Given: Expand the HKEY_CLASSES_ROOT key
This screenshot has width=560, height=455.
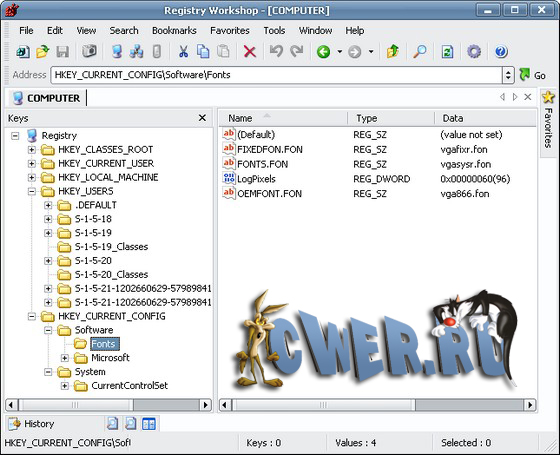Looking at the screenshot, I should (32, 149).
